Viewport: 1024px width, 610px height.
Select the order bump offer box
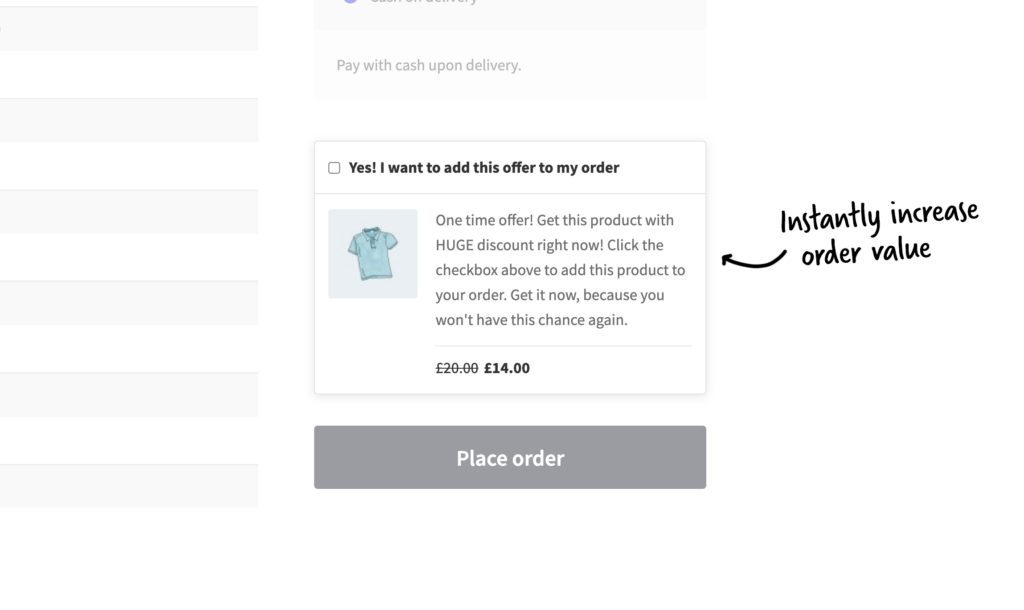pyautogui.click(x=510, y=266)
